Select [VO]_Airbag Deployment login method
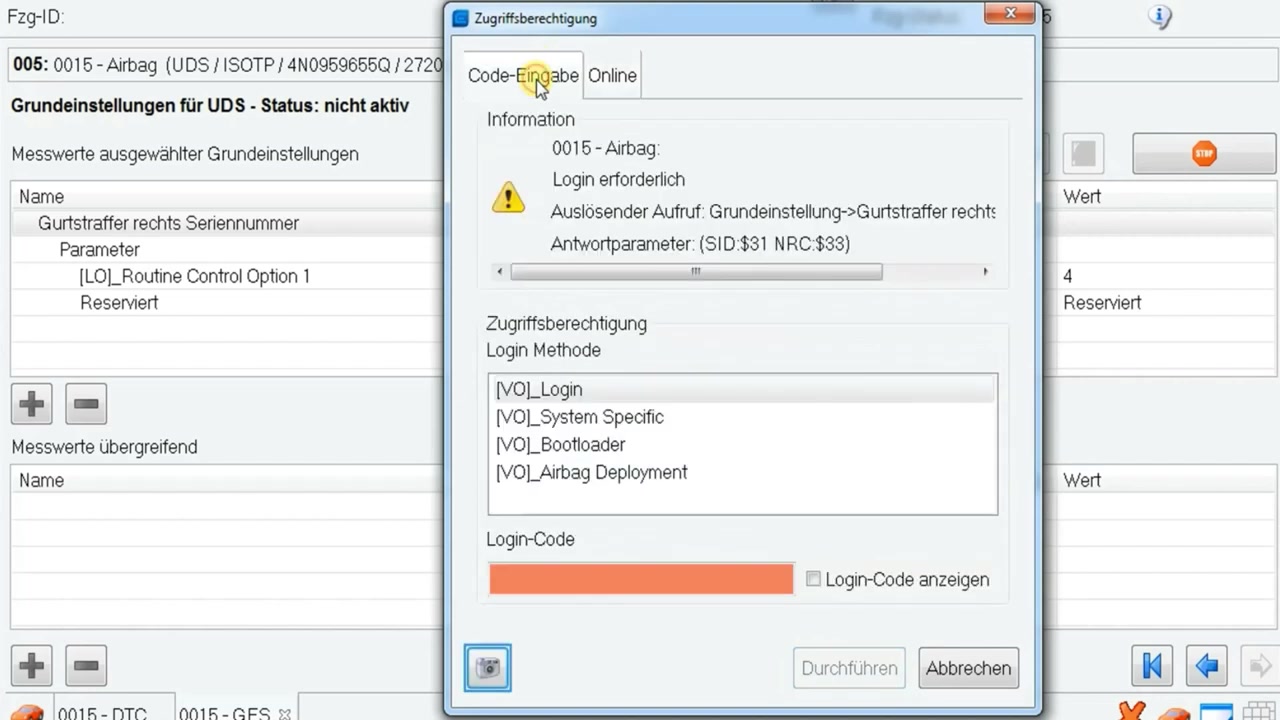This screenshot has width=1280, height=720. [743, 472]
